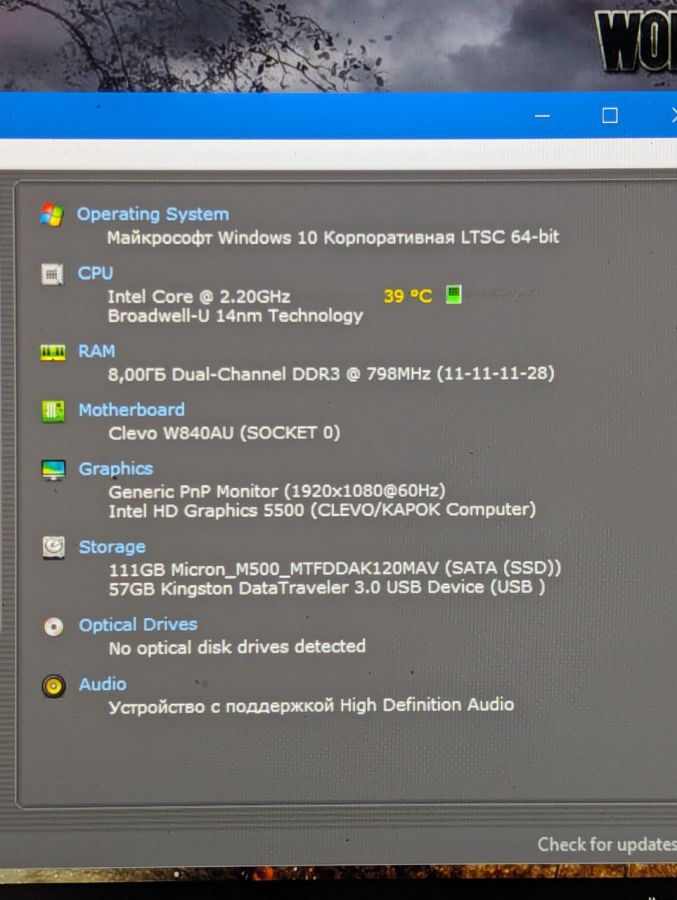Click the Windows flag Operating System icon
Viewport: 677px width, 900px height.
point(52,215)
